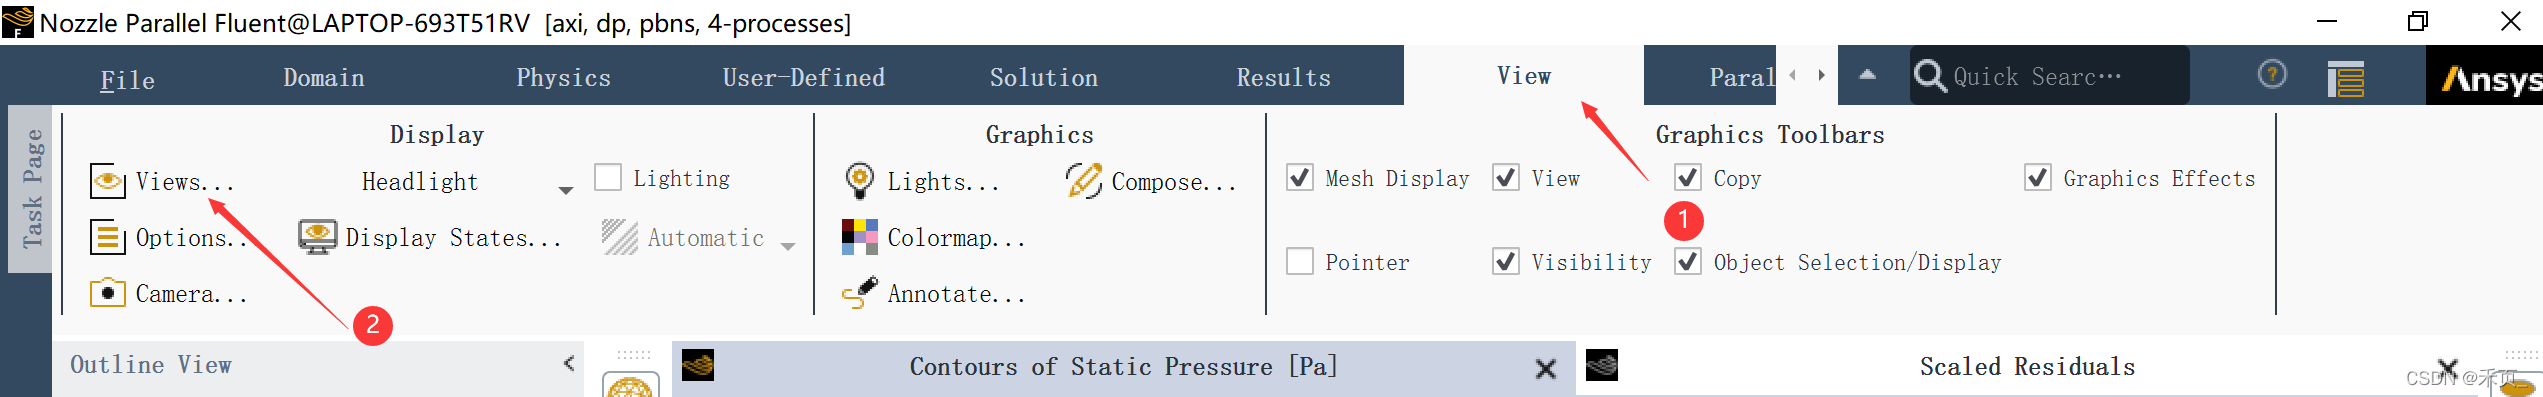Open the Colormap icon
Image resolution: width=2543 pixels, height=397 pixels.
tap(859, 237)
